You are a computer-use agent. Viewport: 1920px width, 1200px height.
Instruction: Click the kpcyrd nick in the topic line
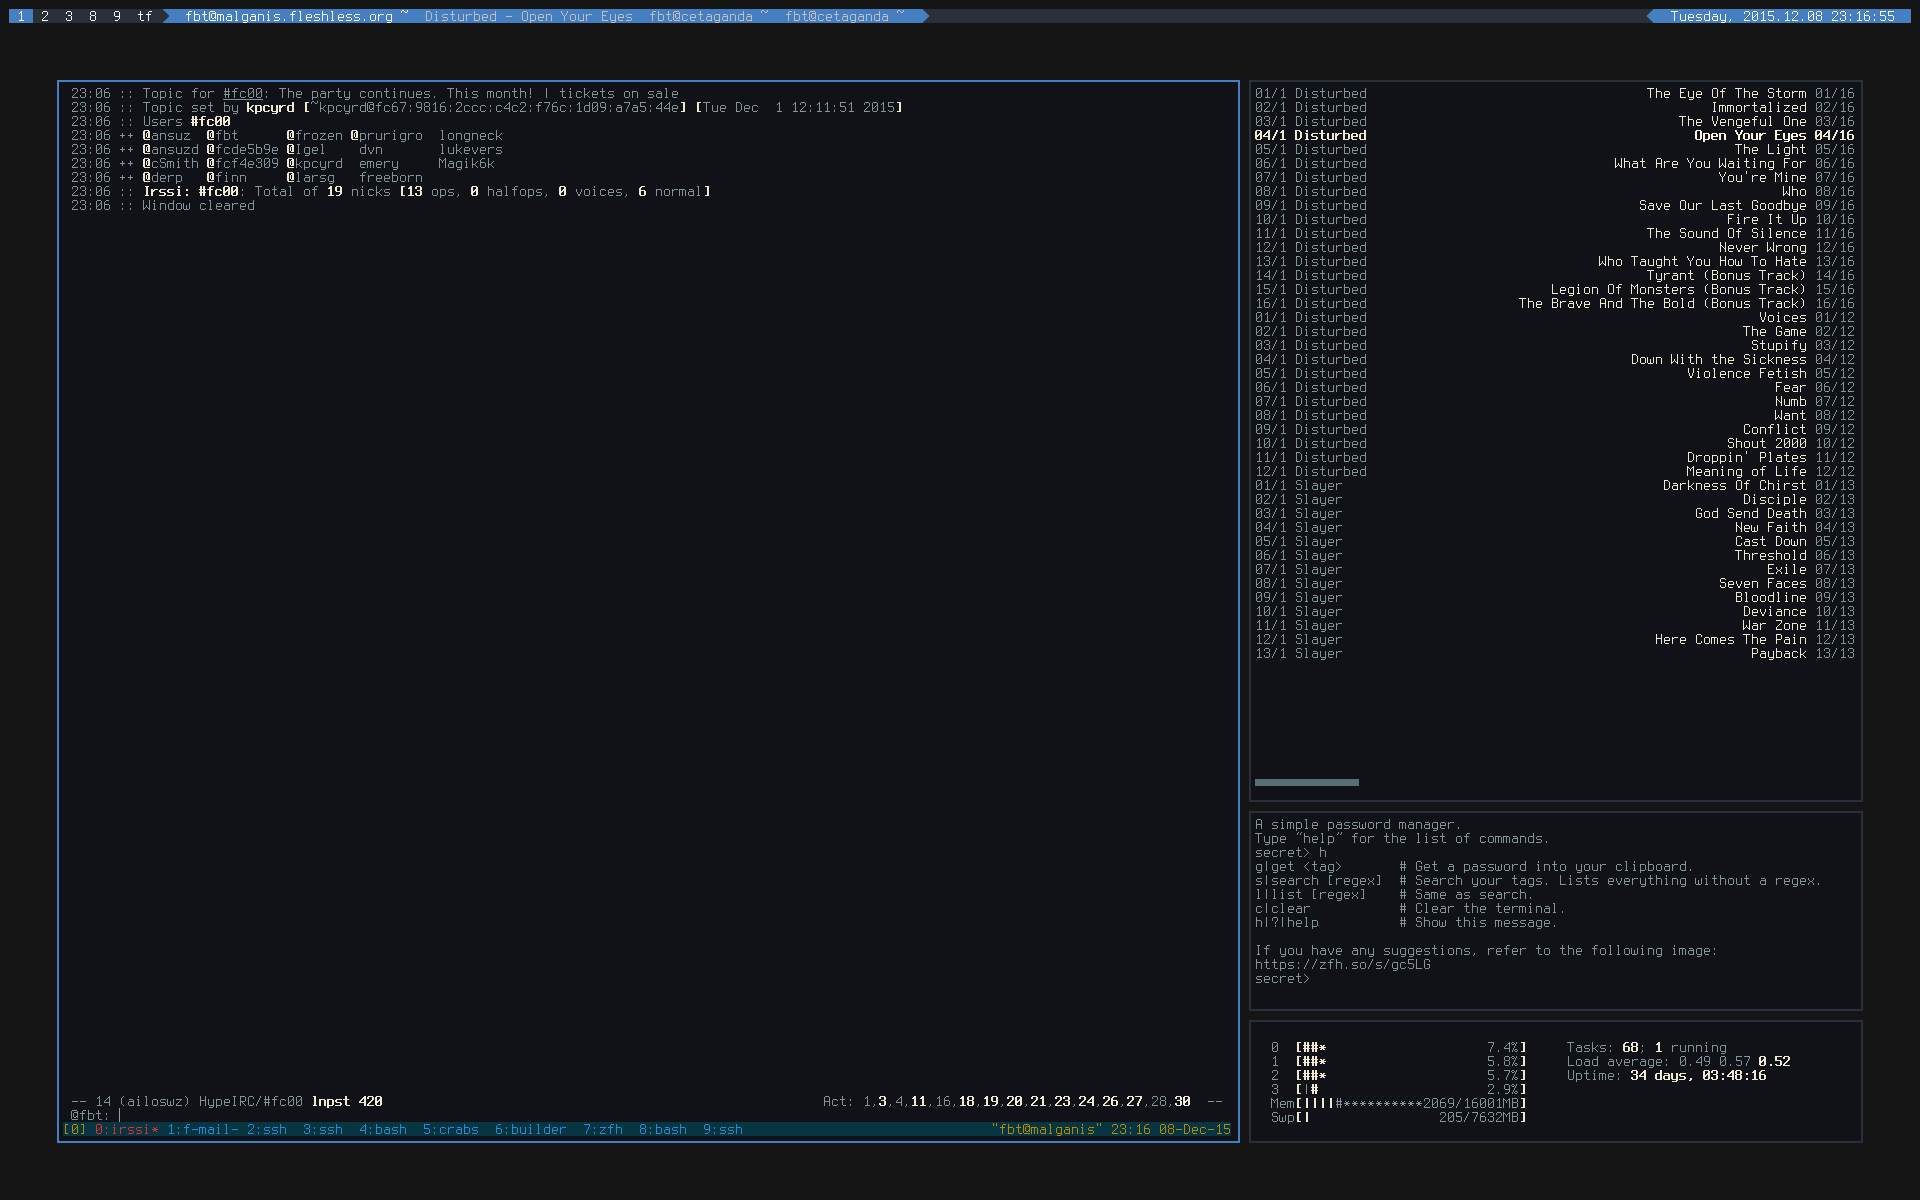[270, 107]
